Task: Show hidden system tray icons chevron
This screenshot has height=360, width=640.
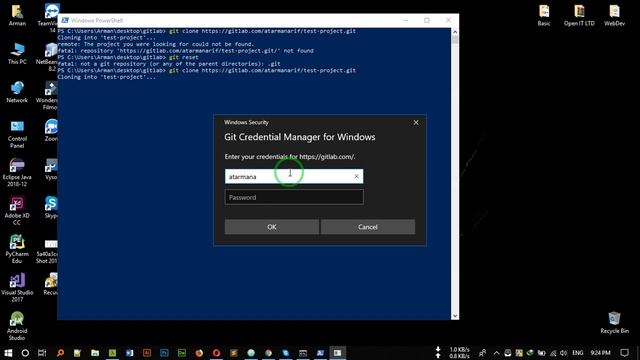Action: [x=496, y=353]
